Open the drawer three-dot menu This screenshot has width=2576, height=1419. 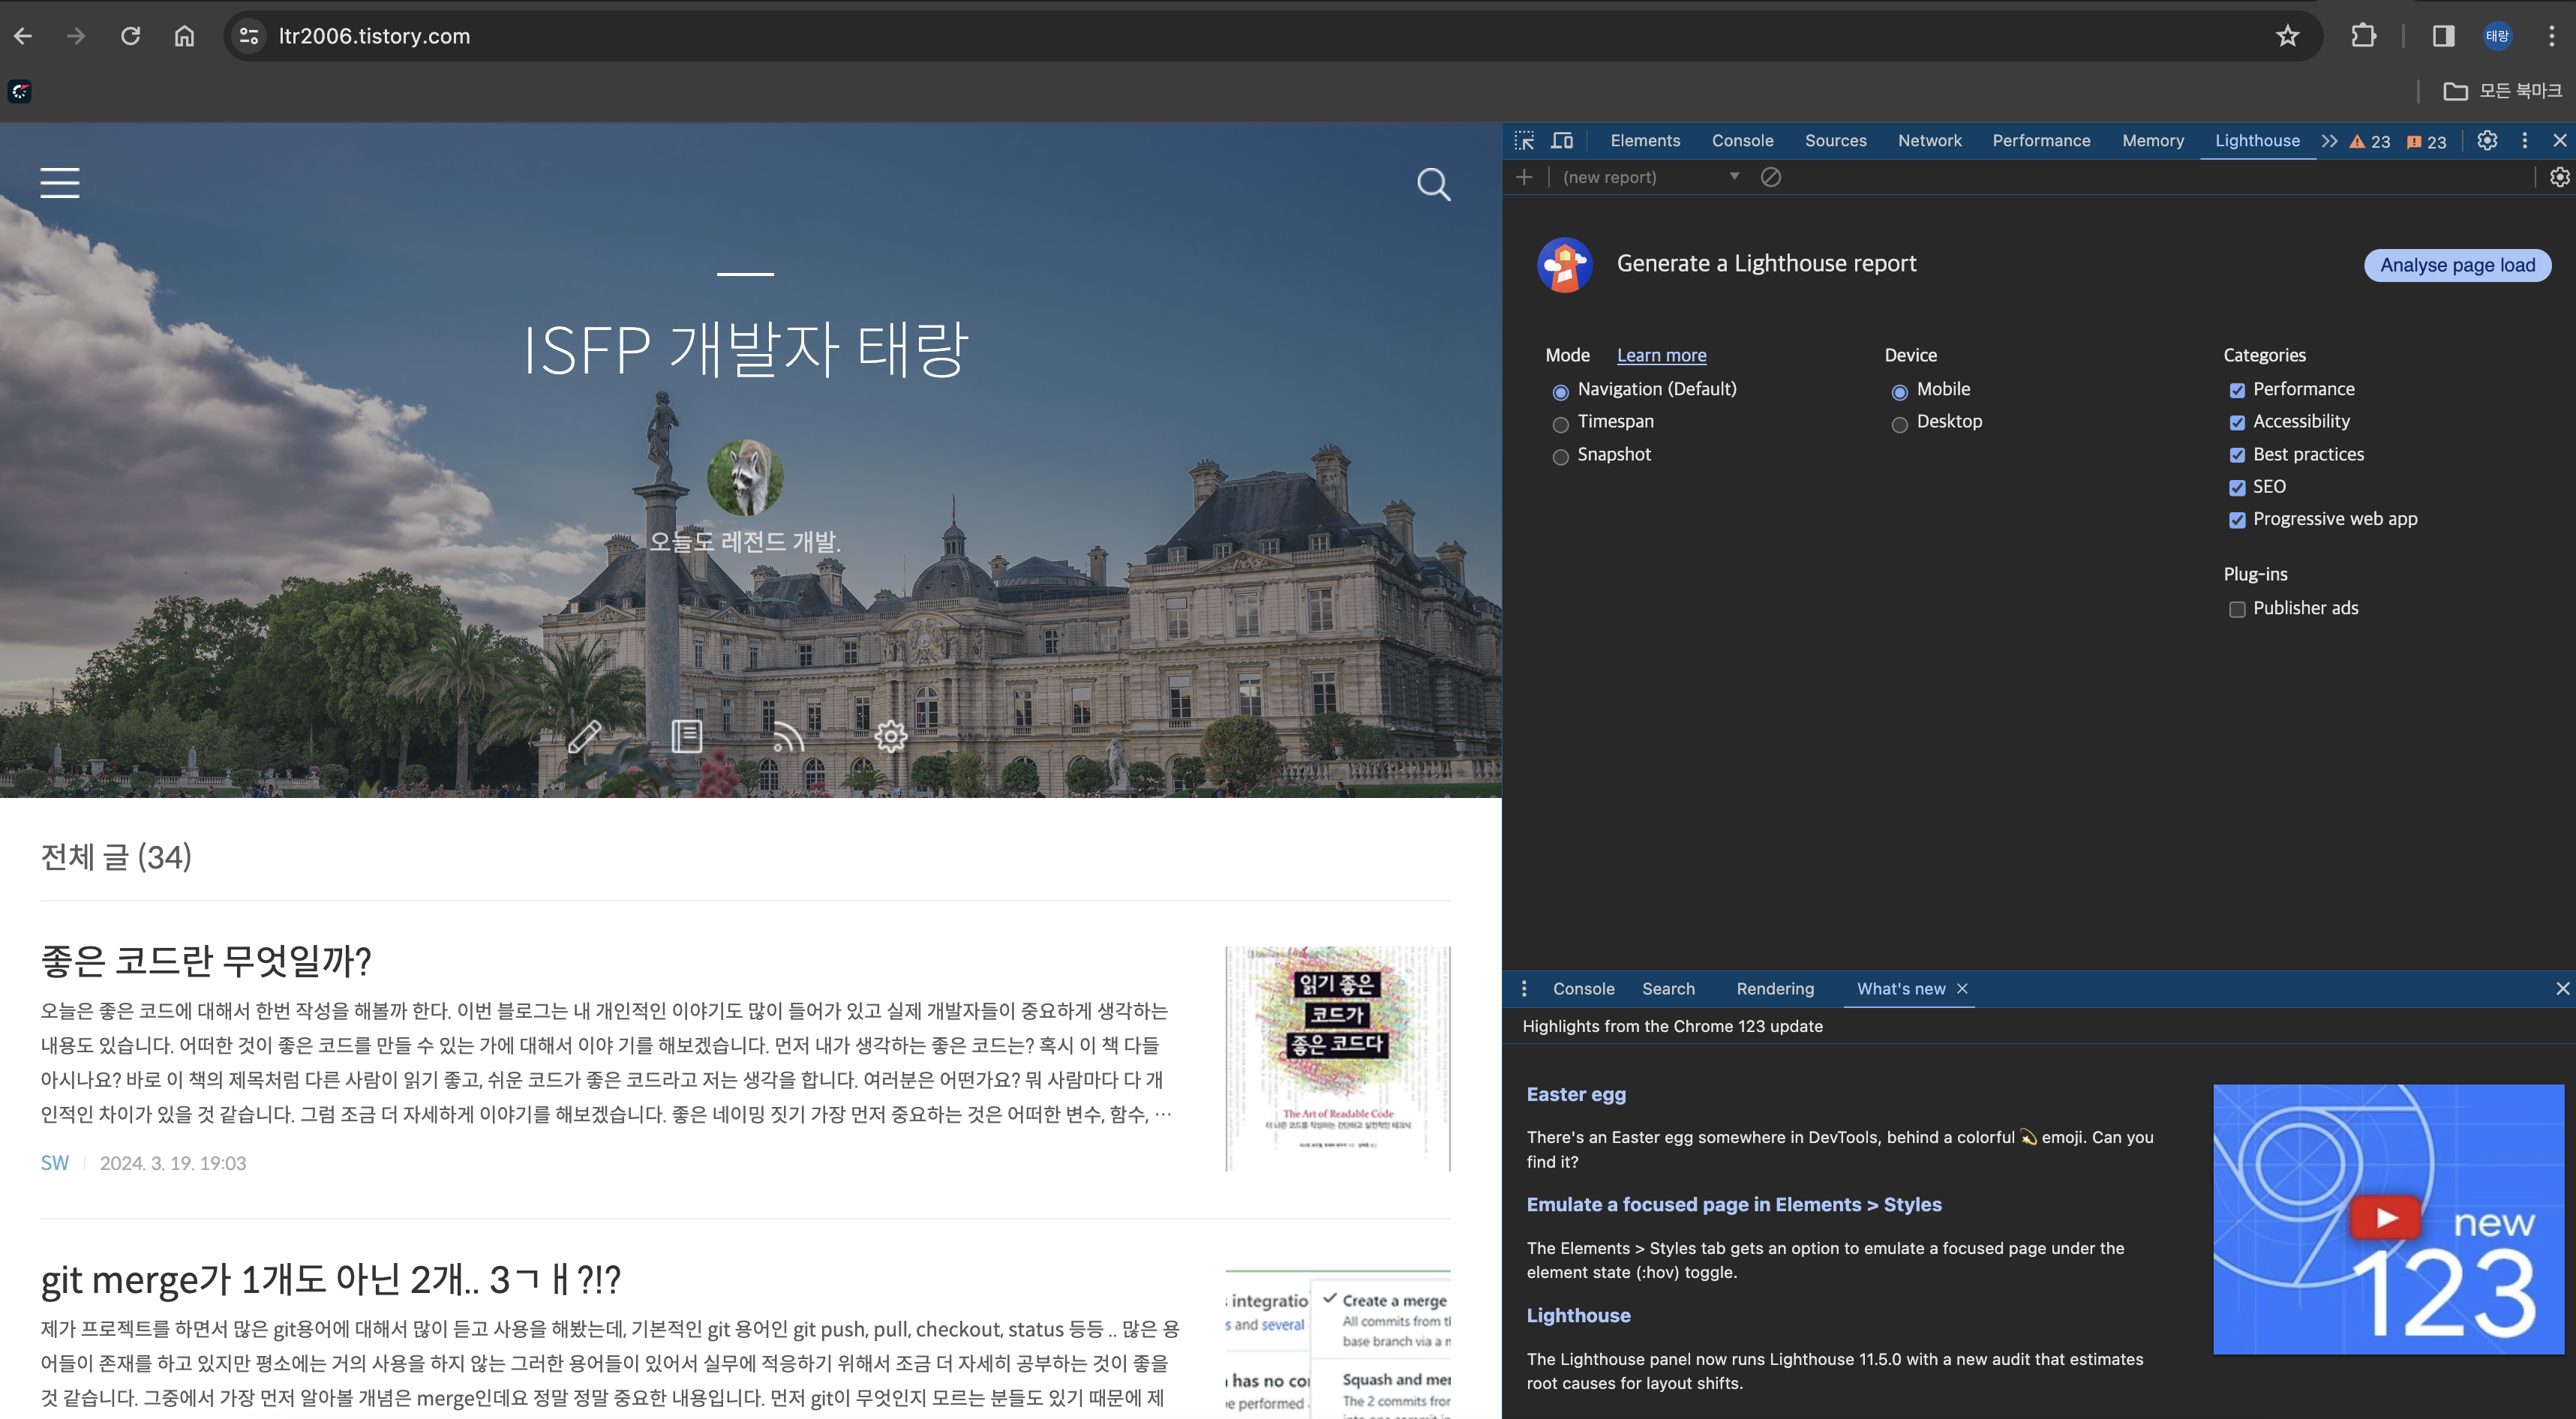click(x=1524, y=988)
